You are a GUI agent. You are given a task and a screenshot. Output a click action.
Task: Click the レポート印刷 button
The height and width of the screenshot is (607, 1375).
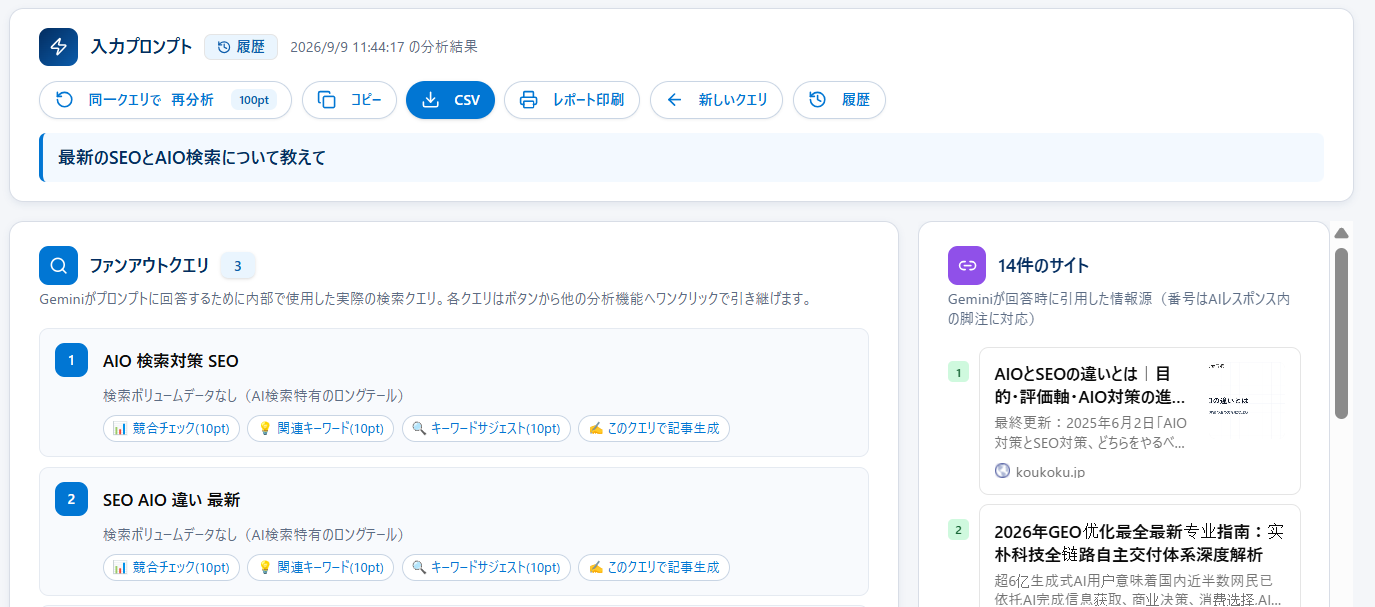point(571,100)
